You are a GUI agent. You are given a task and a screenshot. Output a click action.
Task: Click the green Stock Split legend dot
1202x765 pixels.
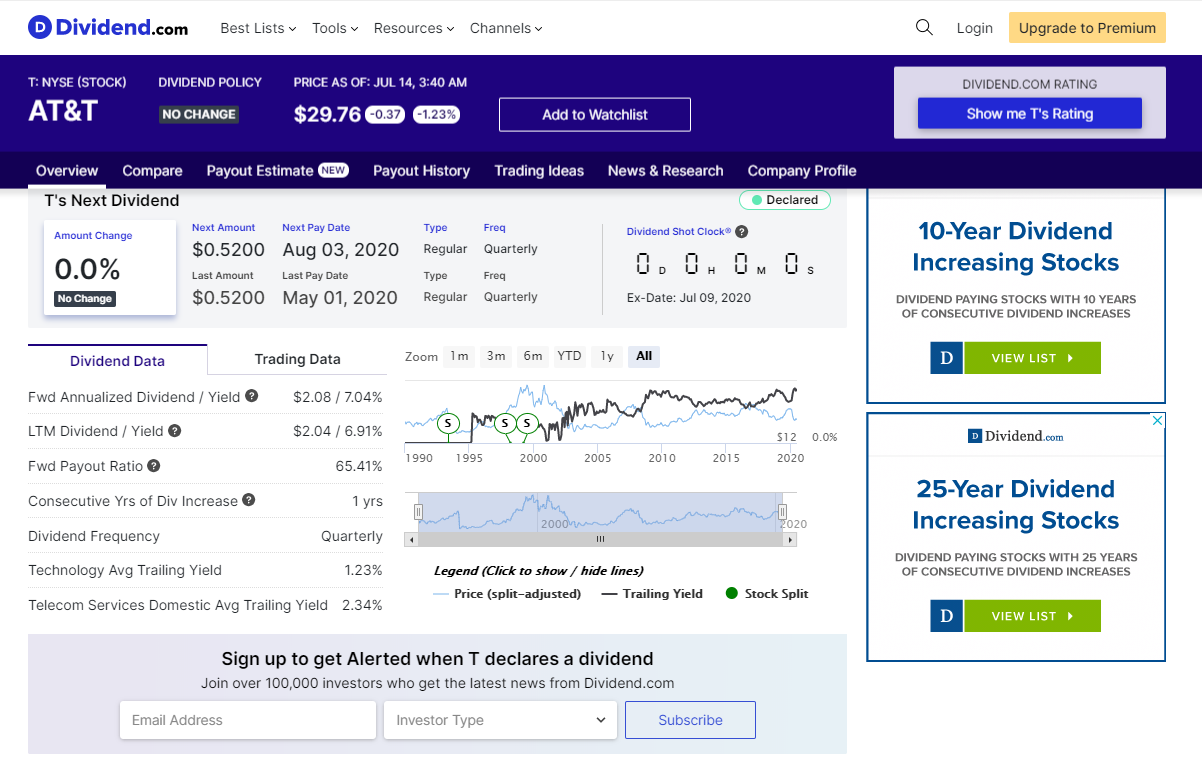(x=732, y=593)
